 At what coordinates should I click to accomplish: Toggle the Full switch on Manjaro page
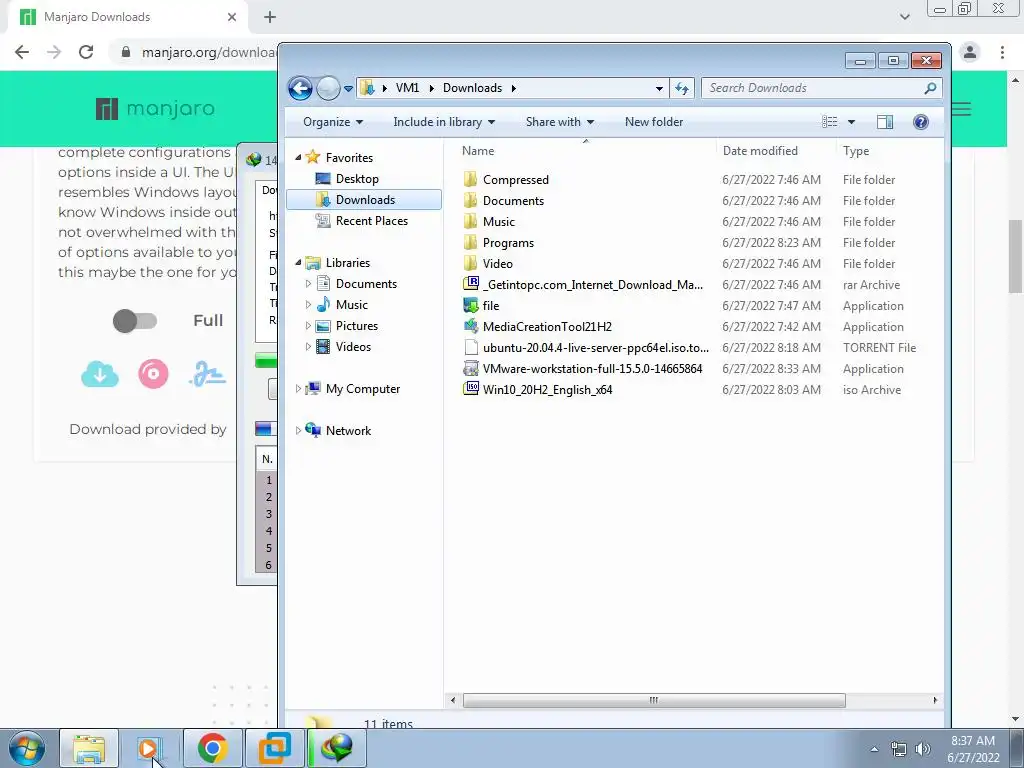click(x=135, y=321)
